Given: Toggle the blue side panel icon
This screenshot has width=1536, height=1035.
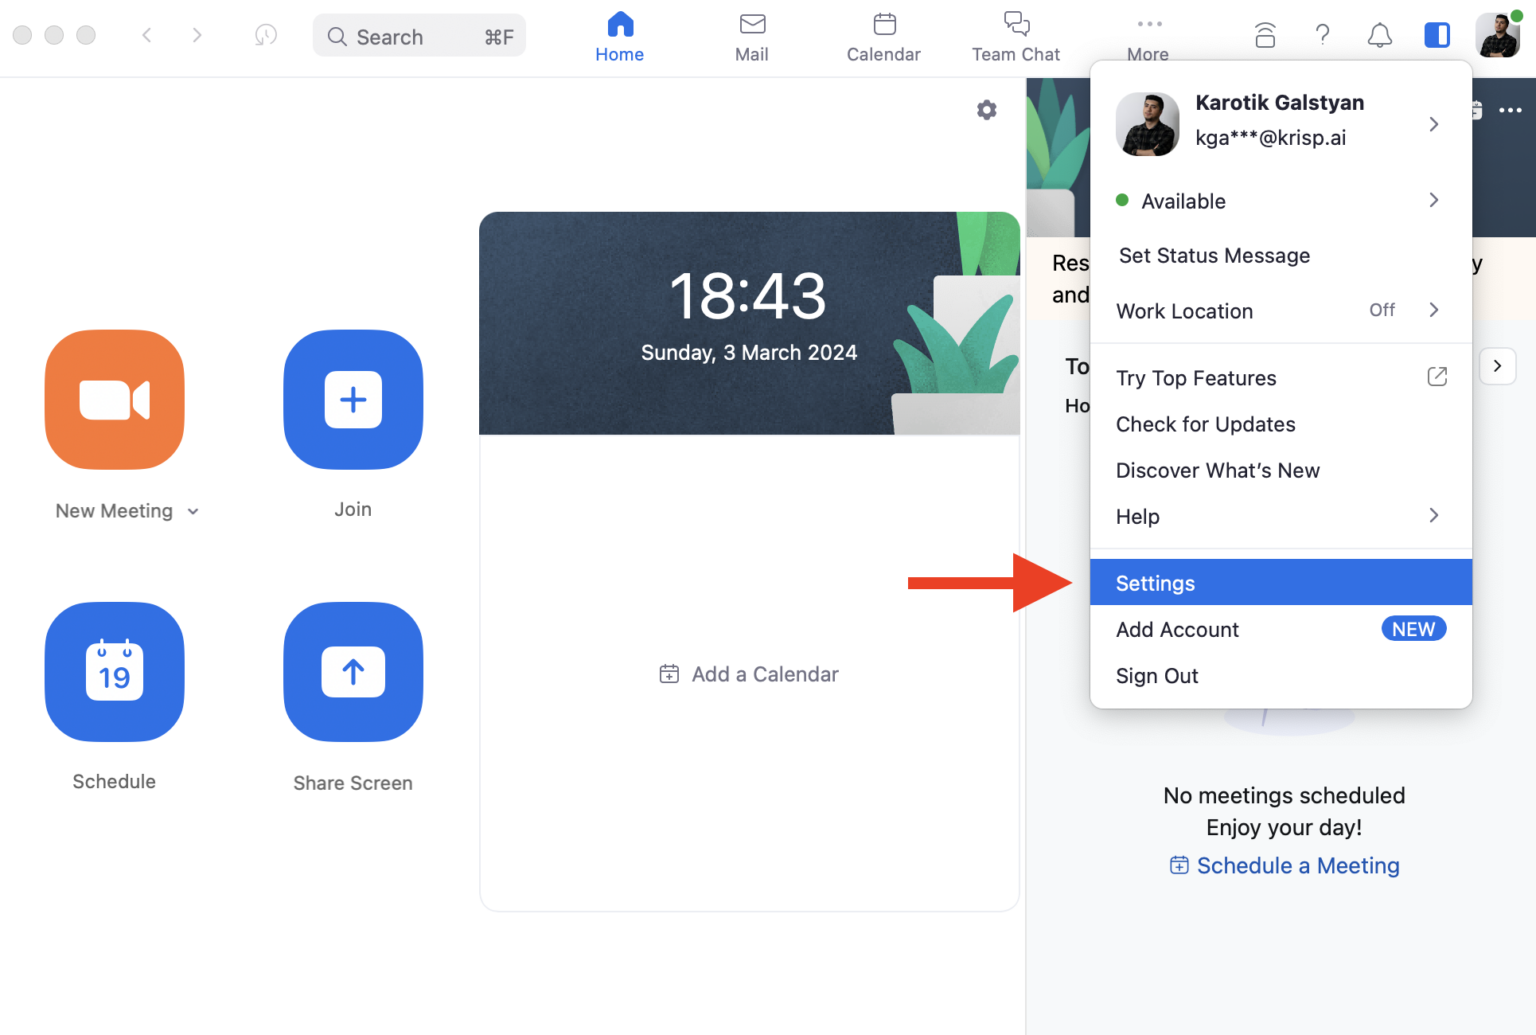Looking at the screenshot, I should (x=1437, y=36).
